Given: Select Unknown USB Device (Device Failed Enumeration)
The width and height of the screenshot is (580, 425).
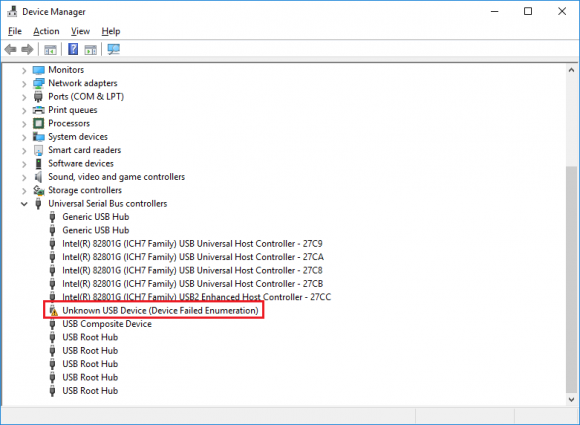Looking at the screenshot, I should (x=160, y=310).
